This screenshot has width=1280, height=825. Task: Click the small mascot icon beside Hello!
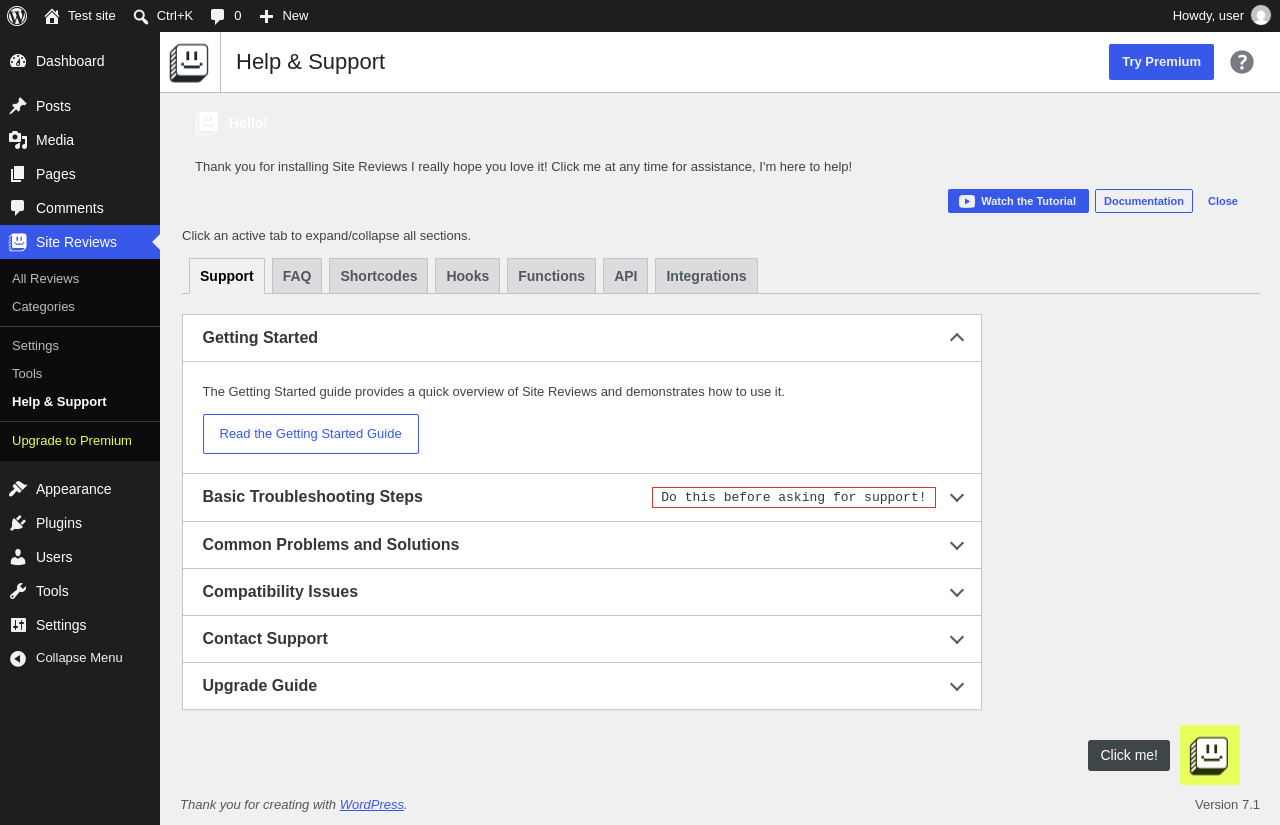pos(207,123)
